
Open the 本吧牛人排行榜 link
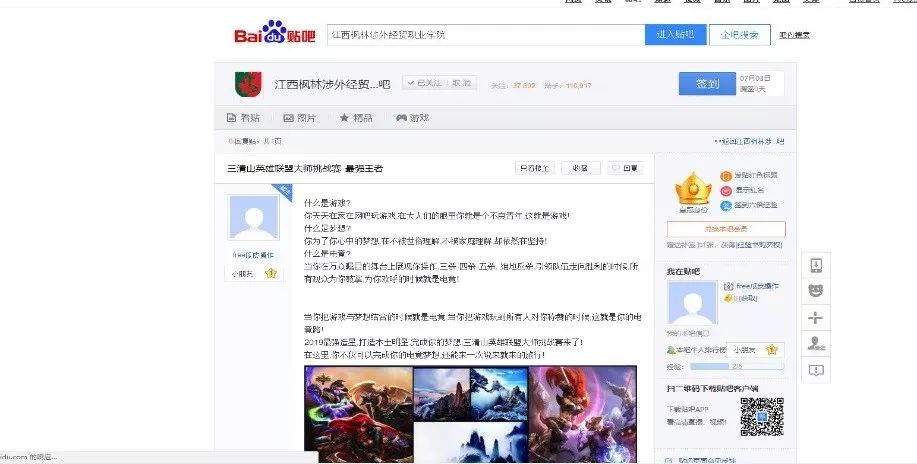(x=701, y=350)
